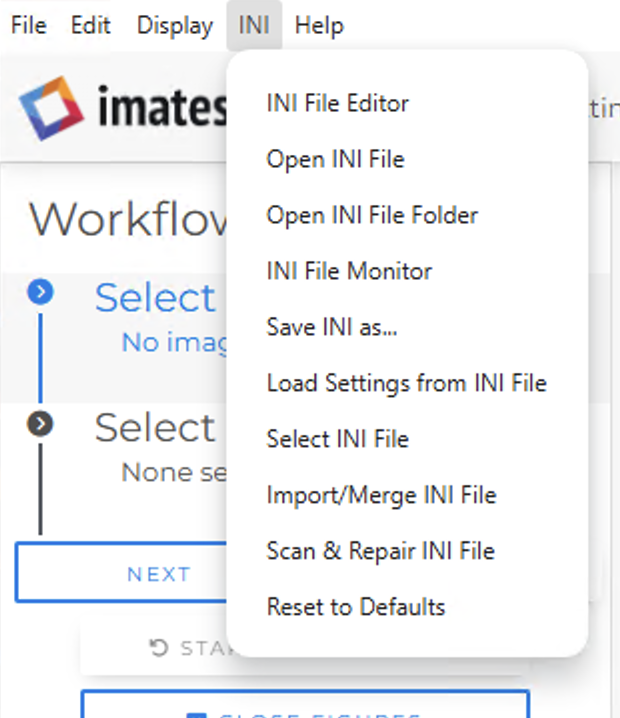The width and height of the screenshot is (620, 718).
Task: Select Reset to Defaults
Action: pyautogui.click(x=355, y=607)
